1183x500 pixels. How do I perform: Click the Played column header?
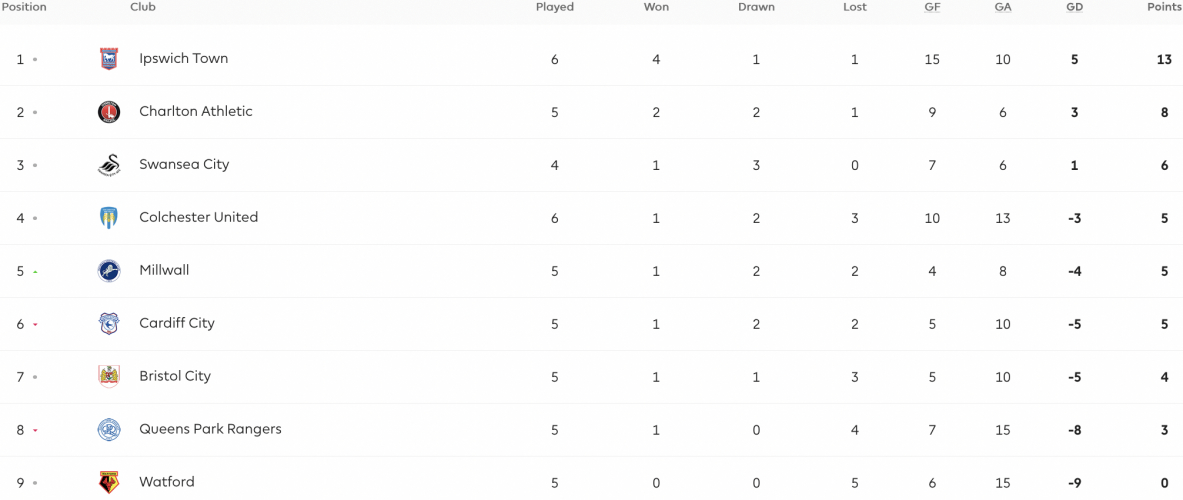(x=555, y=8)
